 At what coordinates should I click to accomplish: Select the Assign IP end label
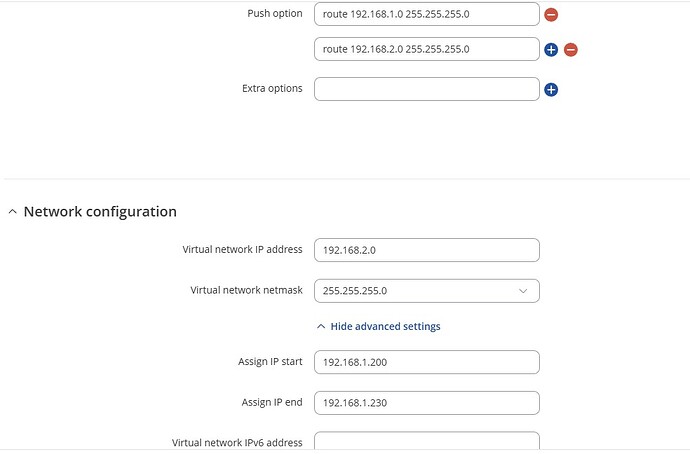[x=272, y=402]
